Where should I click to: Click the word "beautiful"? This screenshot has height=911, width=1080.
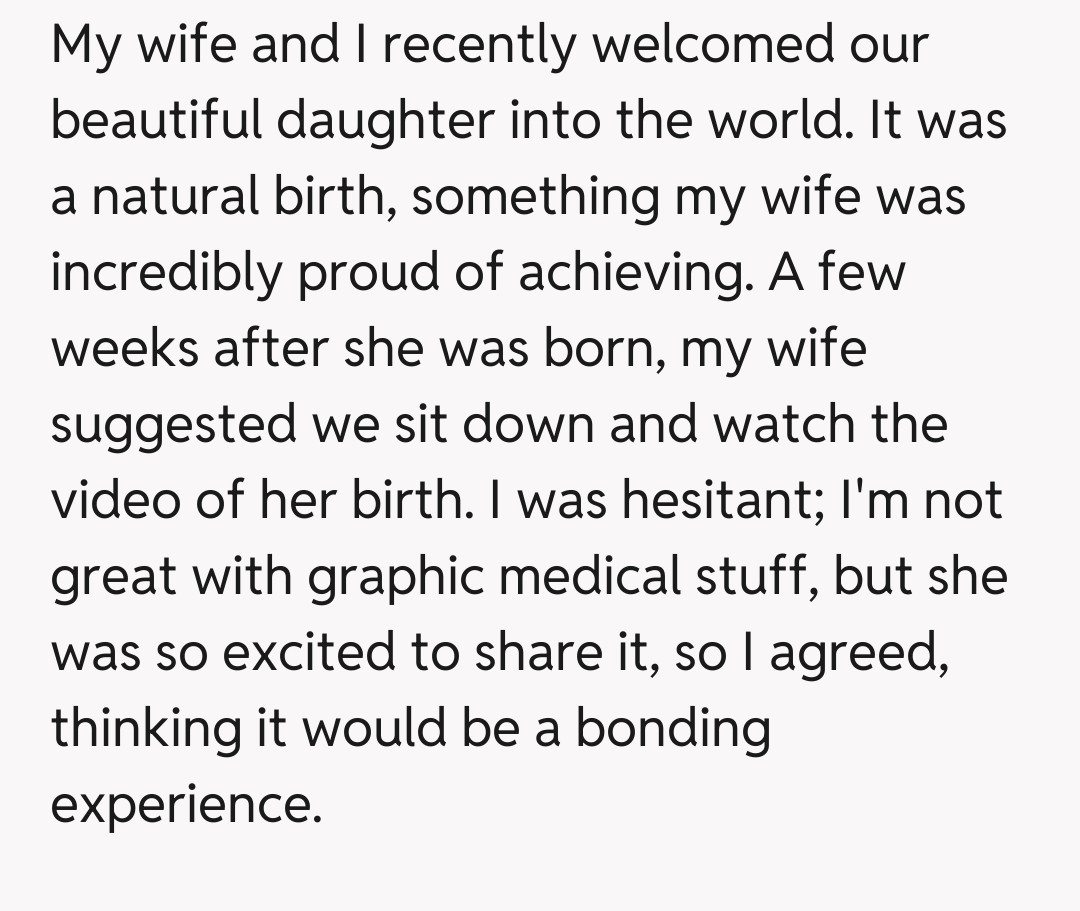tap(155, 121)
